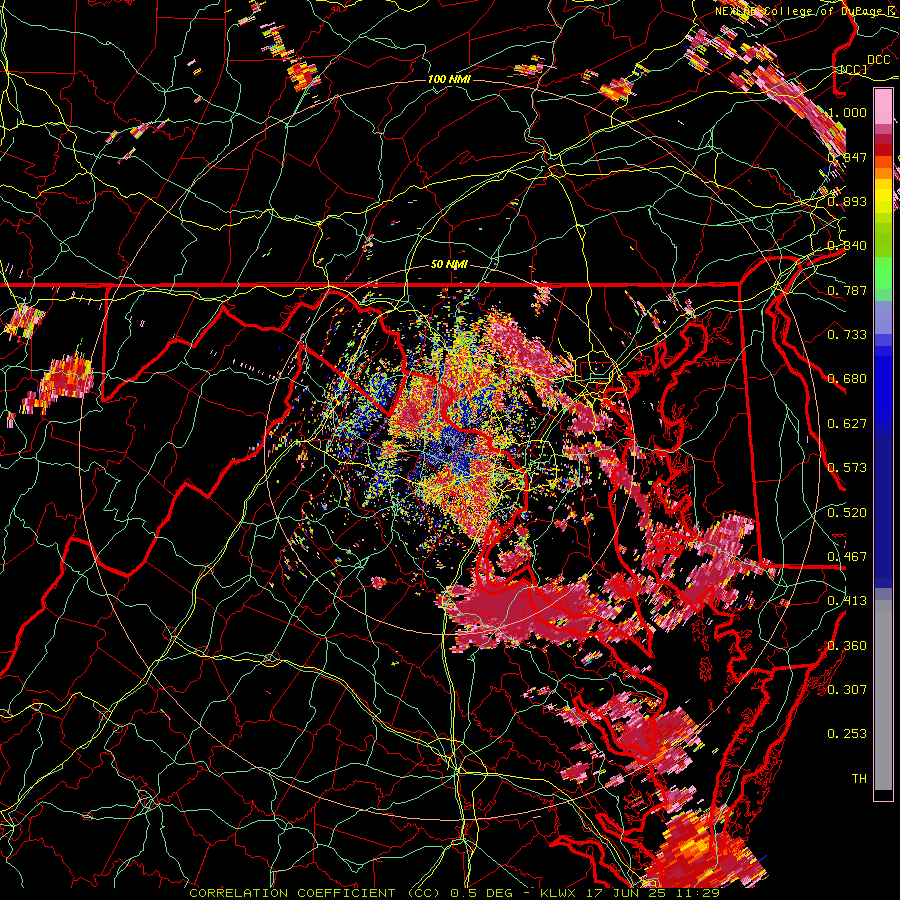Click the 0.360 scale value
The width and height of the screenshot is (900, 900).
(847, 646)
